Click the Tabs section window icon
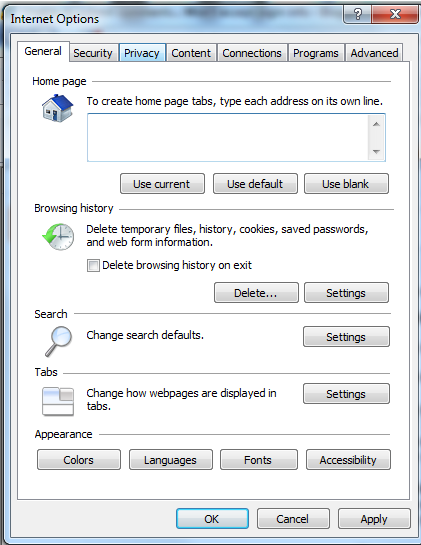This screenshot has width=421, height=545. click(58, 401)
